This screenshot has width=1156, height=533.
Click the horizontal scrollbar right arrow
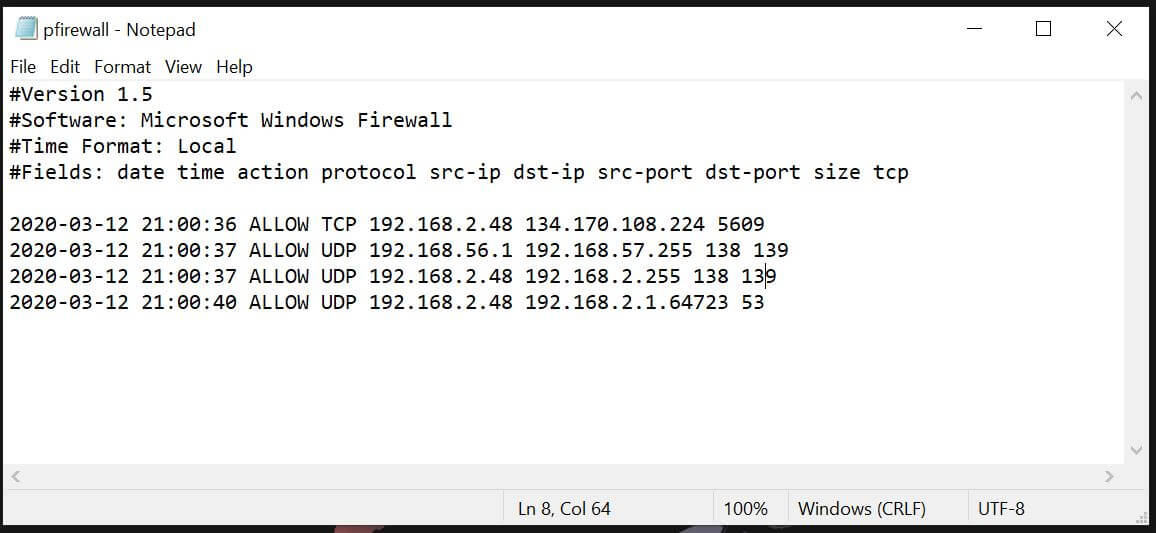tap(1109, 476)
